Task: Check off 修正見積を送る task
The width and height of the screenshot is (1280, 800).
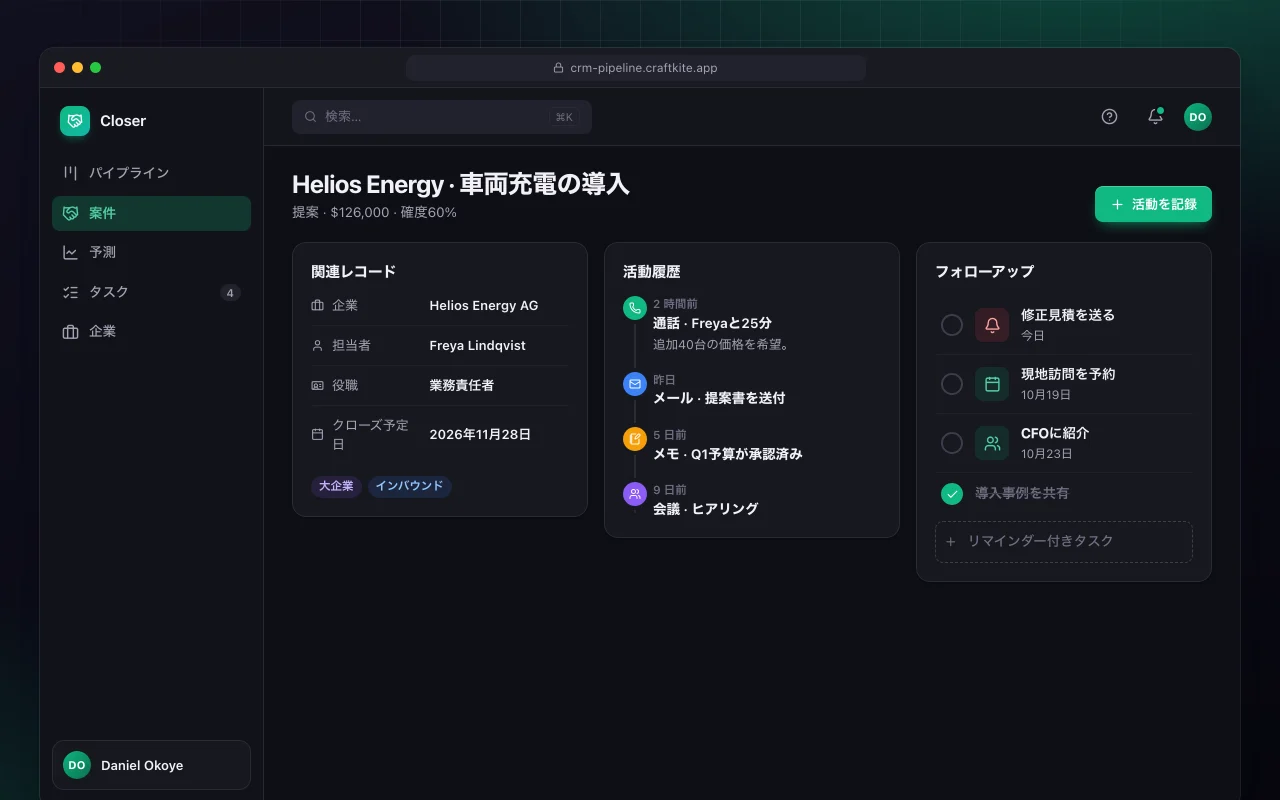Action: point(952,325)
